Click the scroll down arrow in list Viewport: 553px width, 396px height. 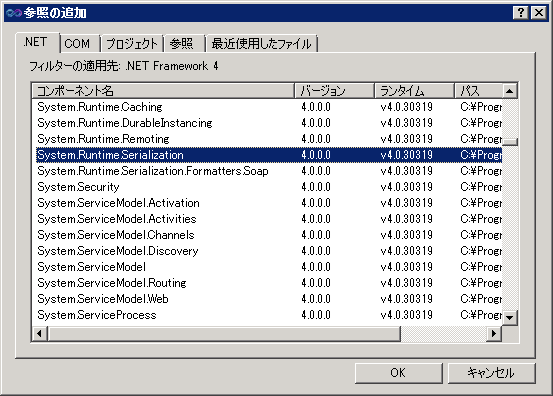coord(509,318)
